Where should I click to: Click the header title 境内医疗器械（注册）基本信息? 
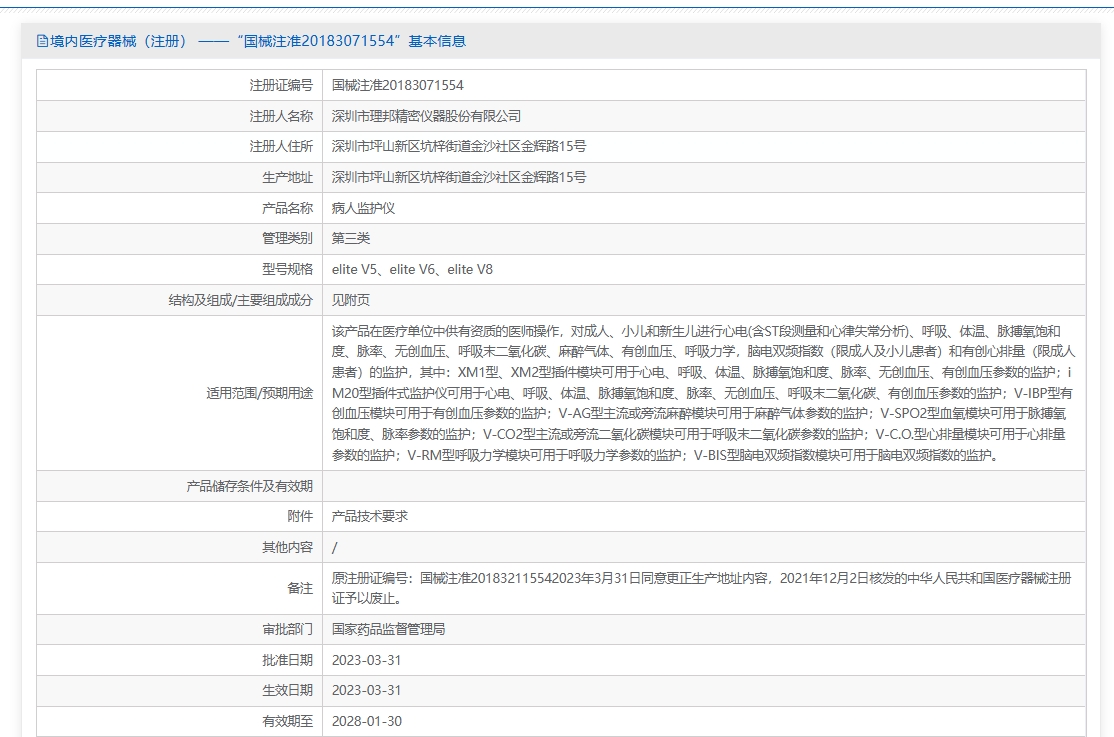pyautogui.click(x=258, y=41)
